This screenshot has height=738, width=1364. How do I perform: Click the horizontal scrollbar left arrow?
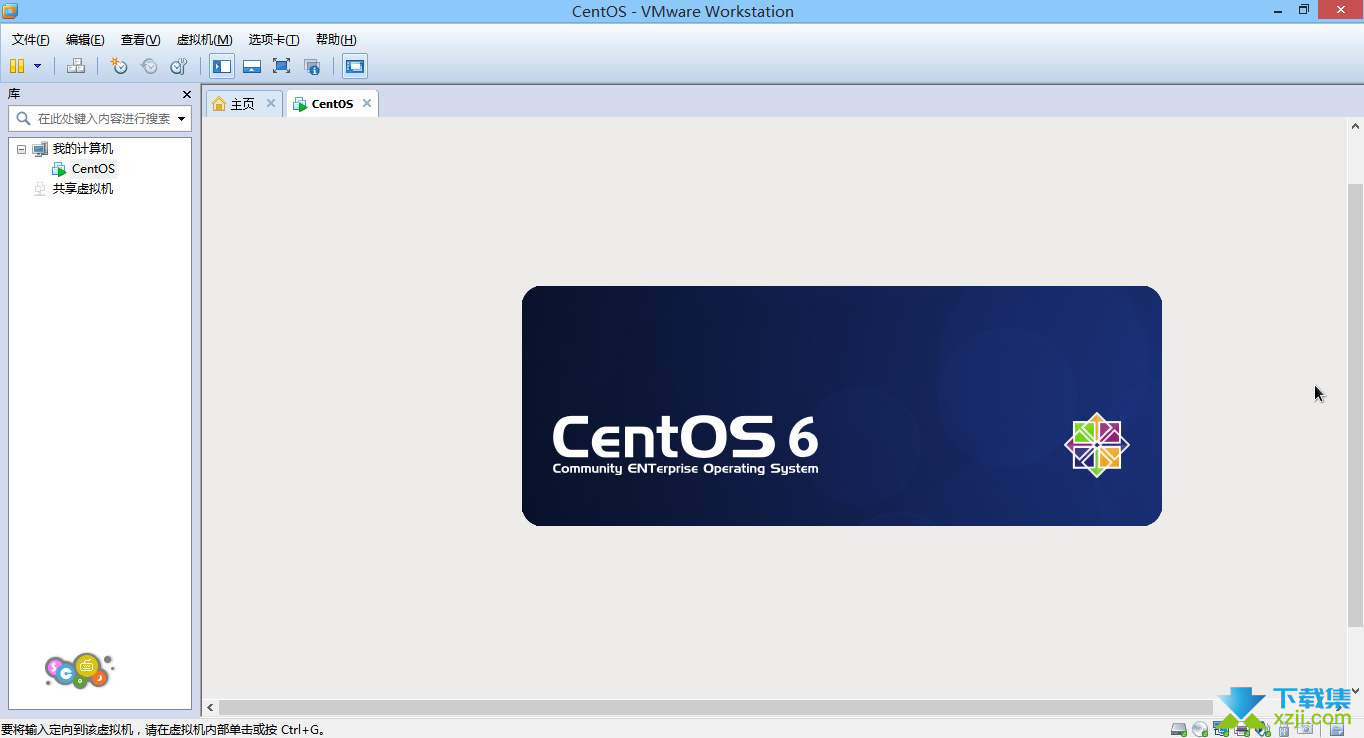click(x=210, y=708)
